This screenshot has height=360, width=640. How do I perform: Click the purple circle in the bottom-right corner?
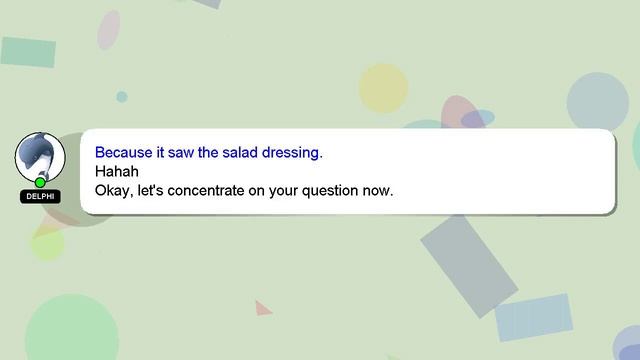click(627, 344)
